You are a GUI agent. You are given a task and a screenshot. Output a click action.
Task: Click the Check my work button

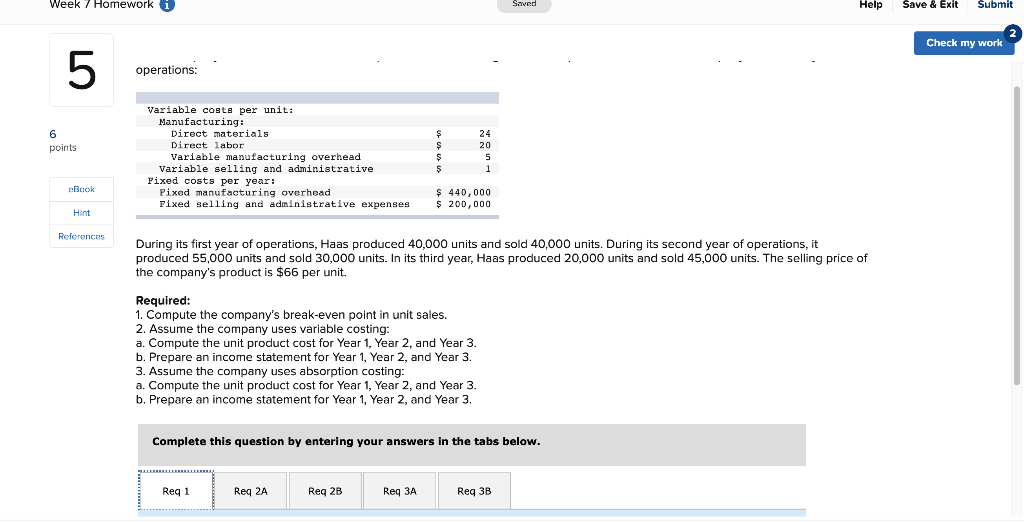(x=964, y=43)
